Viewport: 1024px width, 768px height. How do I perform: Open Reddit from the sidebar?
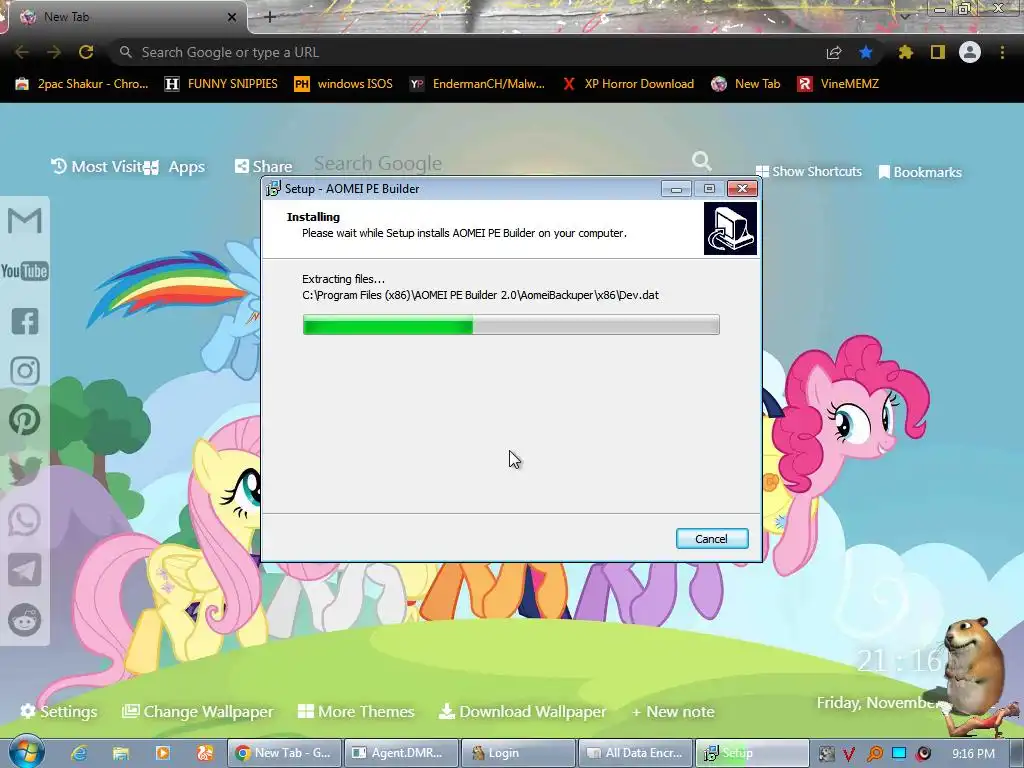tap(25, 620)
